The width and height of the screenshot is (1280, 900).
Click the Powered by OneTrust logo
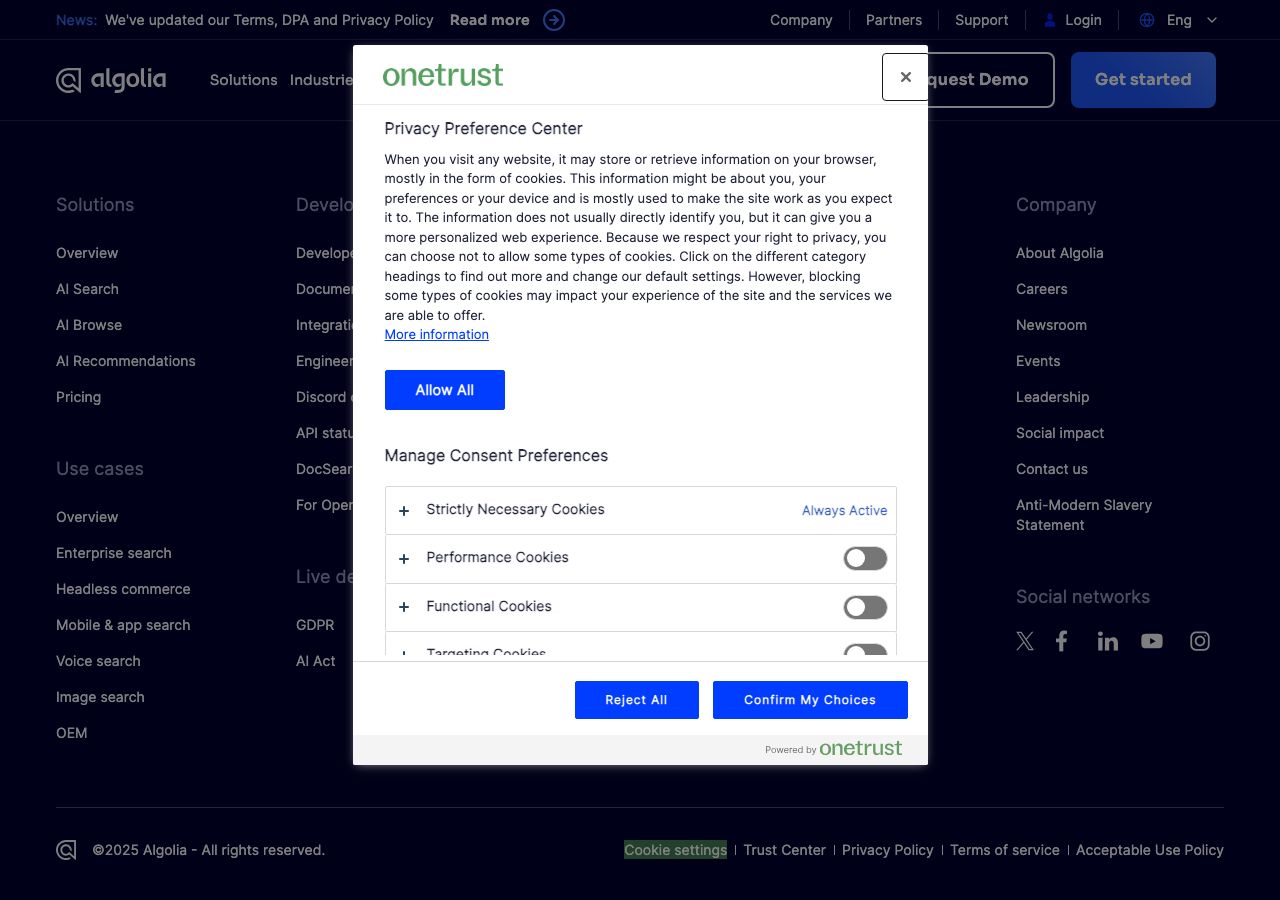(860, 748)
